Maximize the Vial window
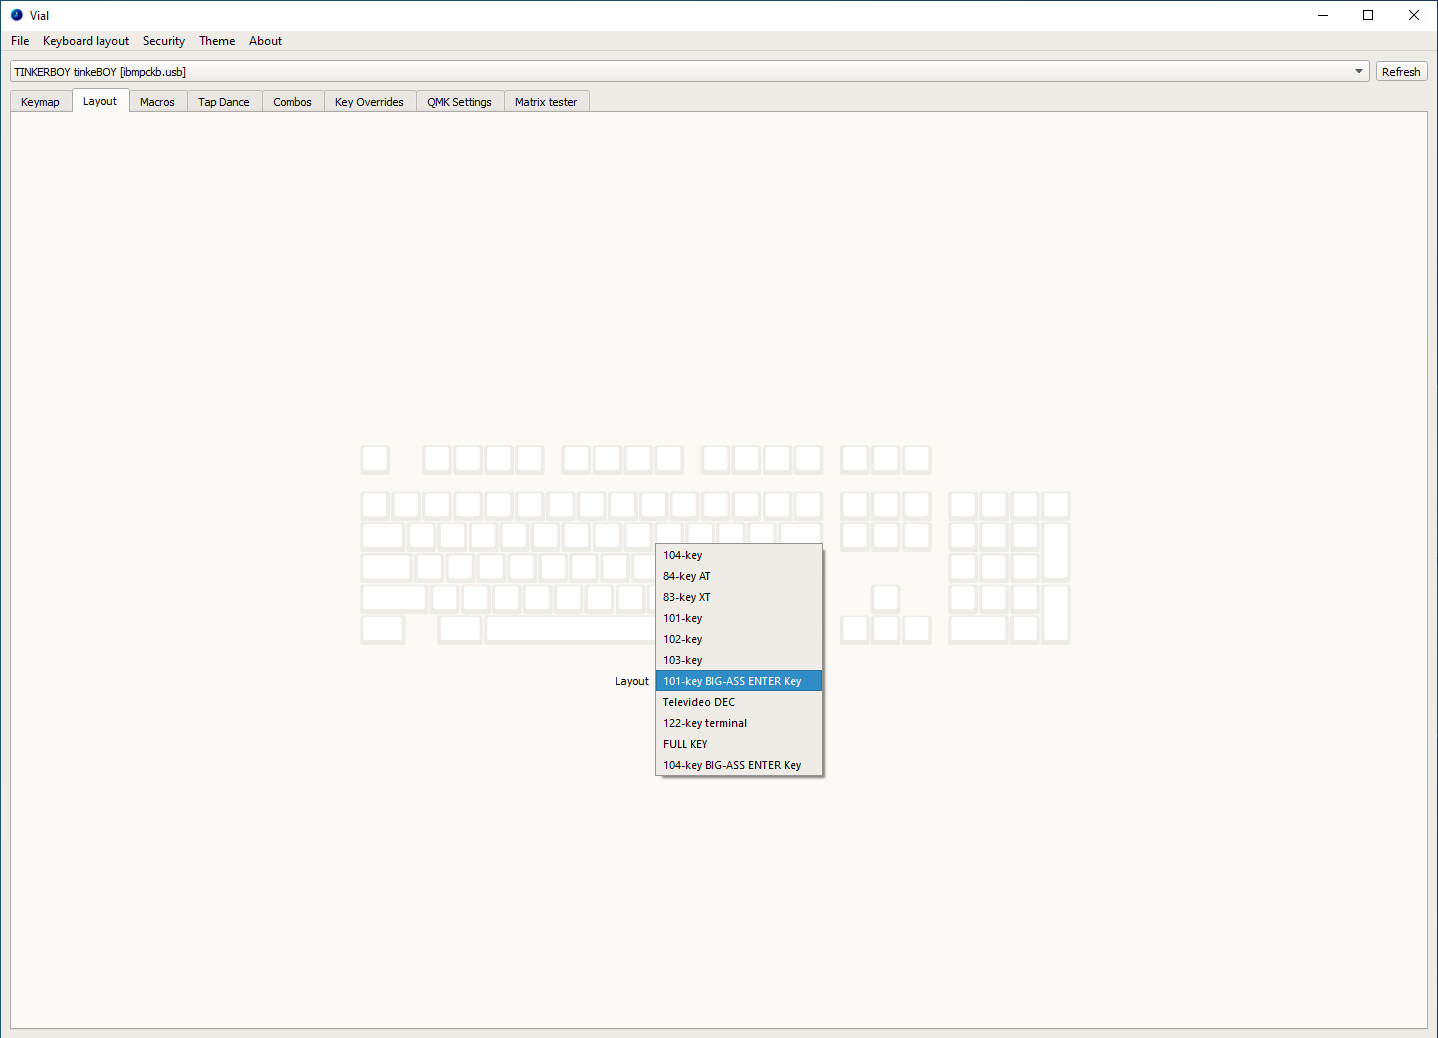1438x1038 pixels. pyautogui.click(x=1368, y=15)
